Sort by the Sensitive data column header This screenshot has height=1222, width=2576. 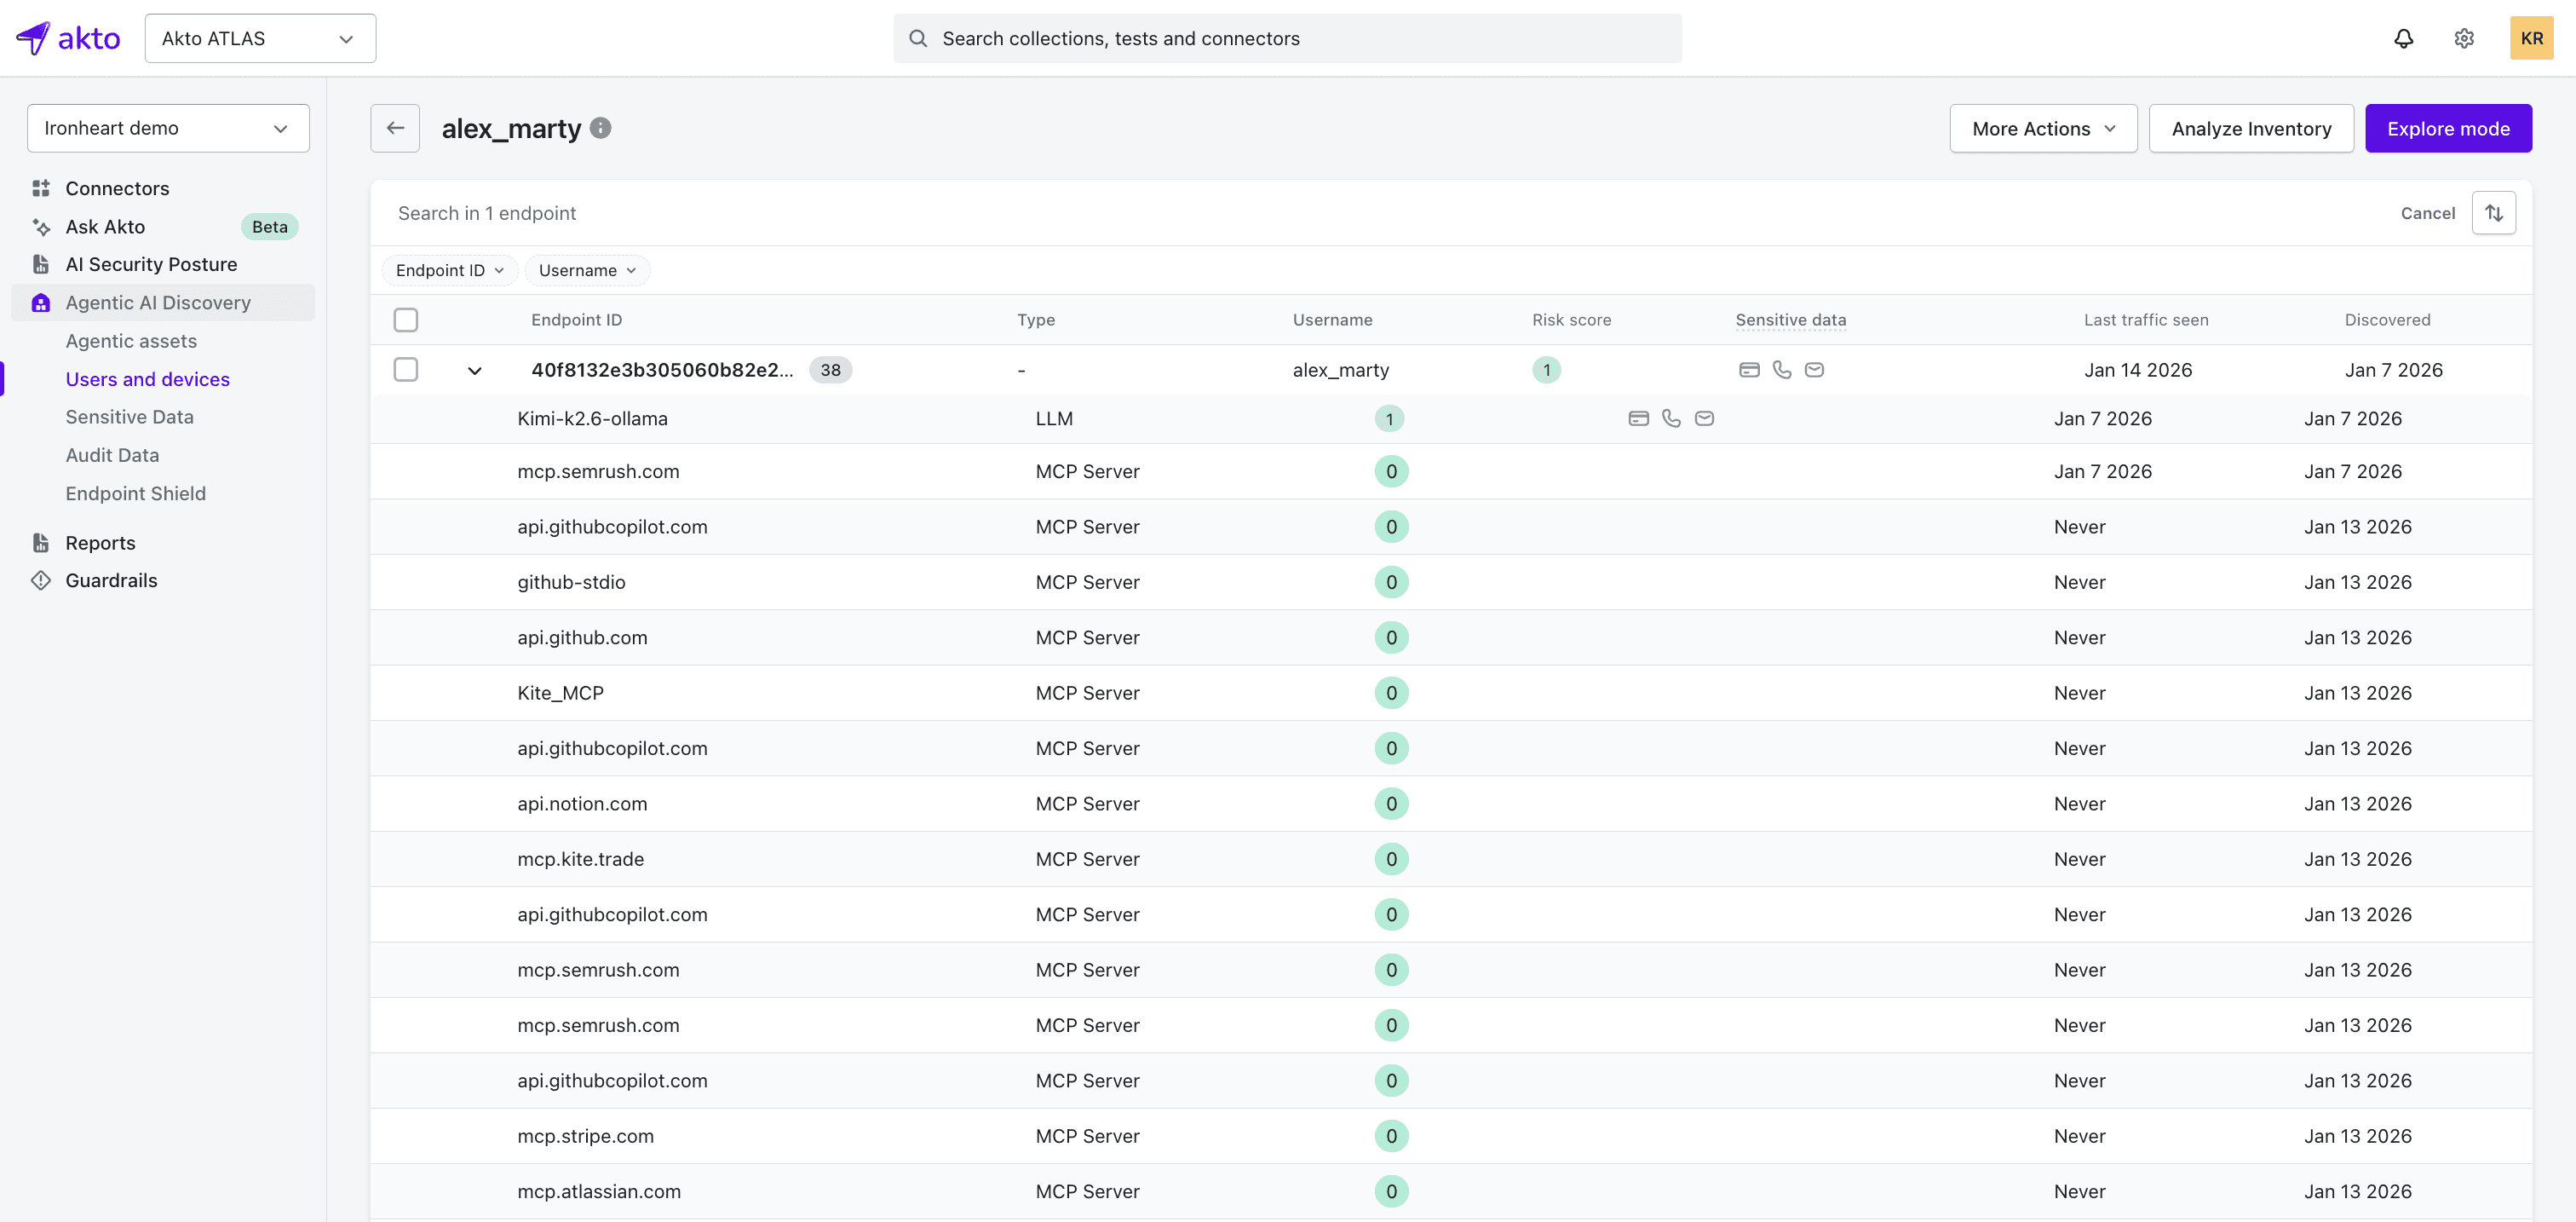point(1790,320)
